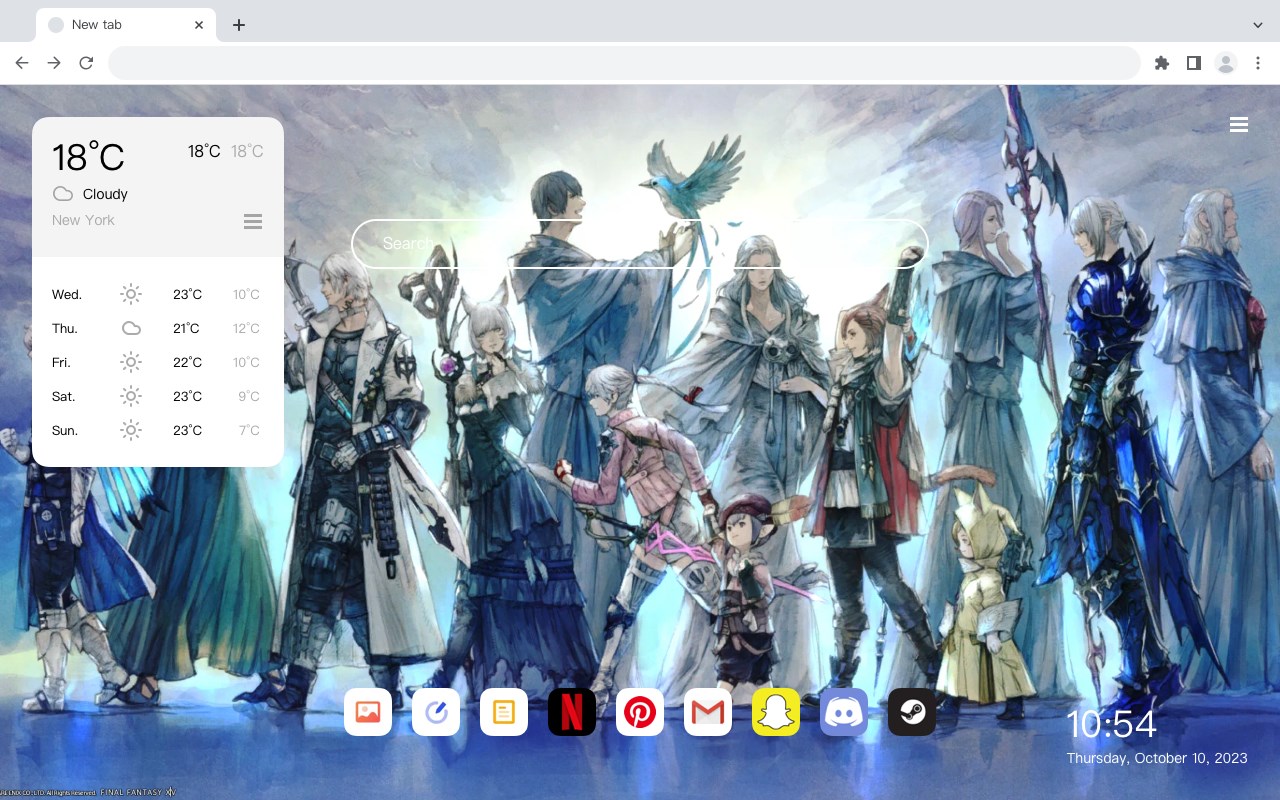Screen dimensions: 1280x800
Task: Open the blue to-do checkmark shortcut
Action: tap(436, 712)
